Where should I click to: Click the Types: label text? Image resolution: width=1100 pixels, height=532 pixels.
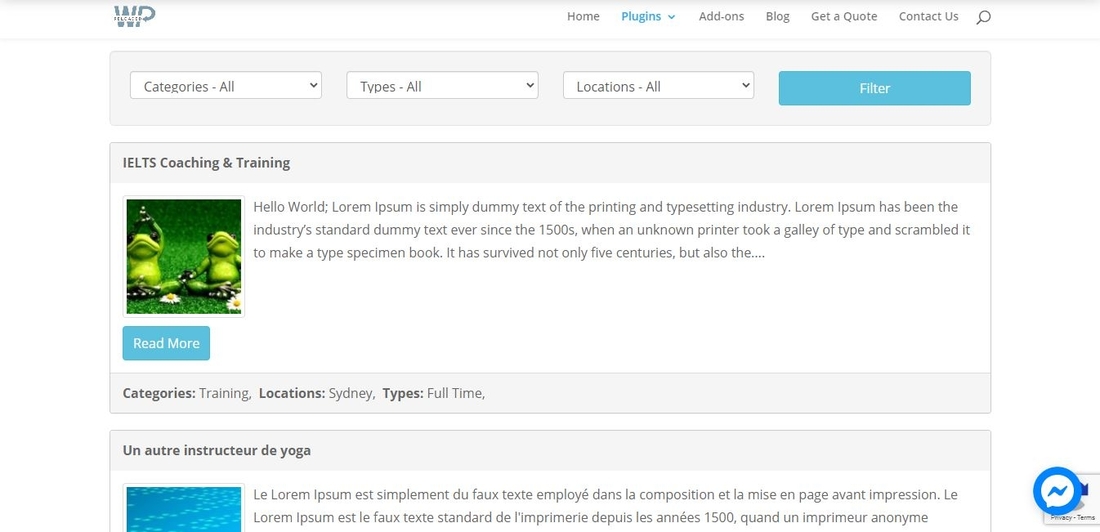(403, 393)
